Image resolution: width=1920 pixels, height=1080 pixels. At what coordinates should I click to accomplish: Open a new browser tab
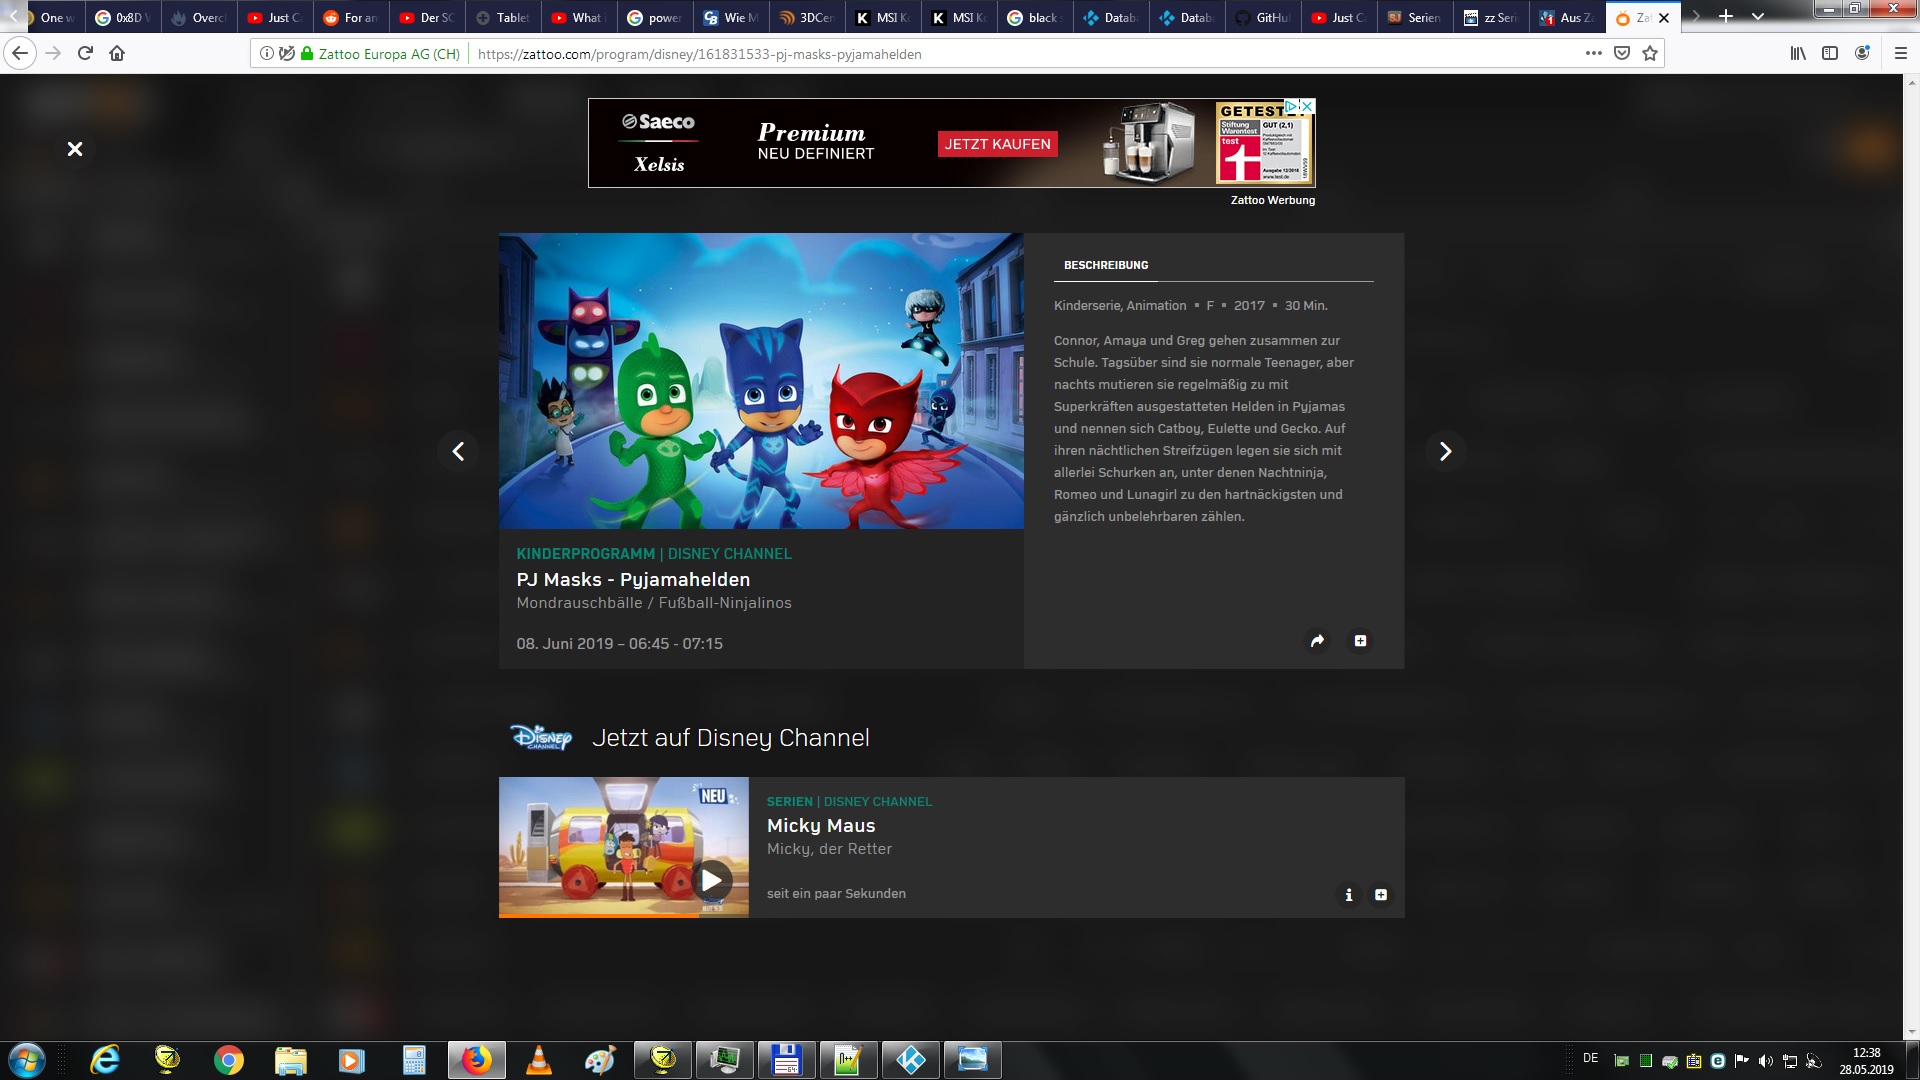pos(1726,17)
